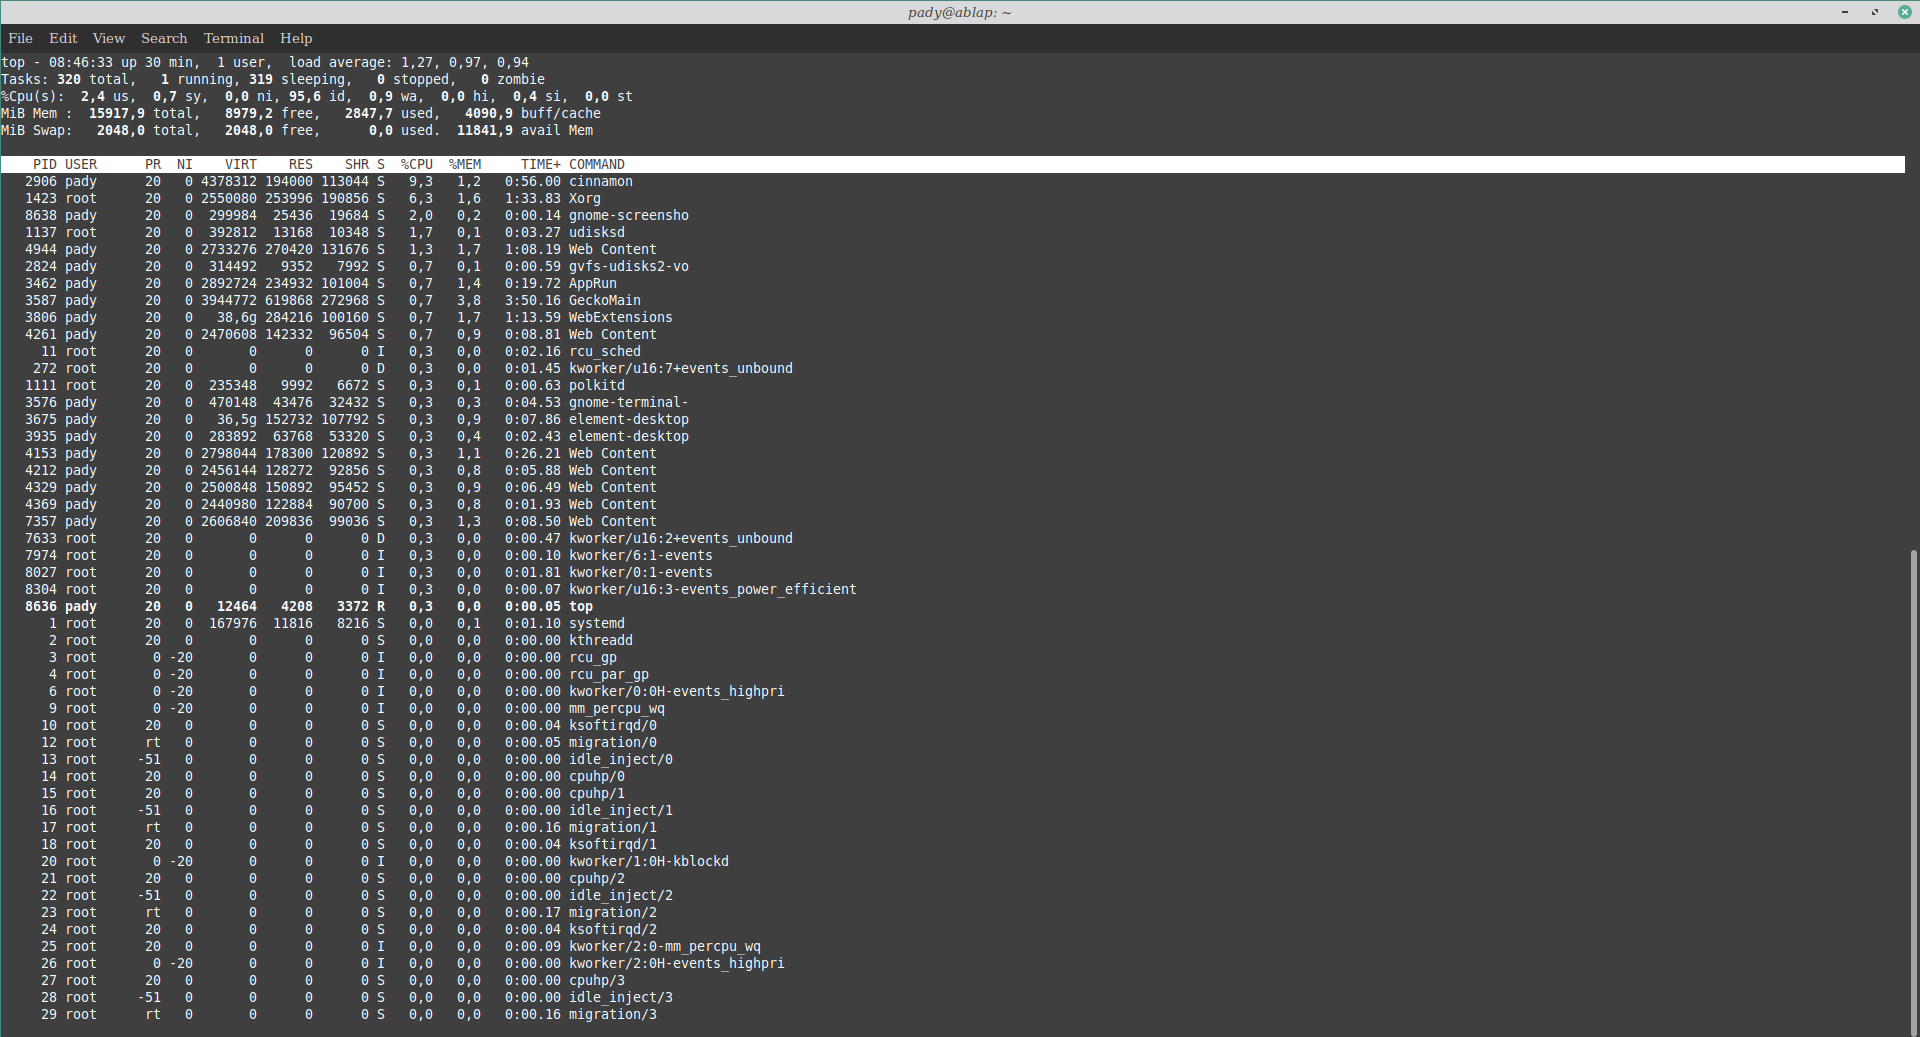Click kworker/2:0-mm_percpu_wq command

click(x=665, y=946)
